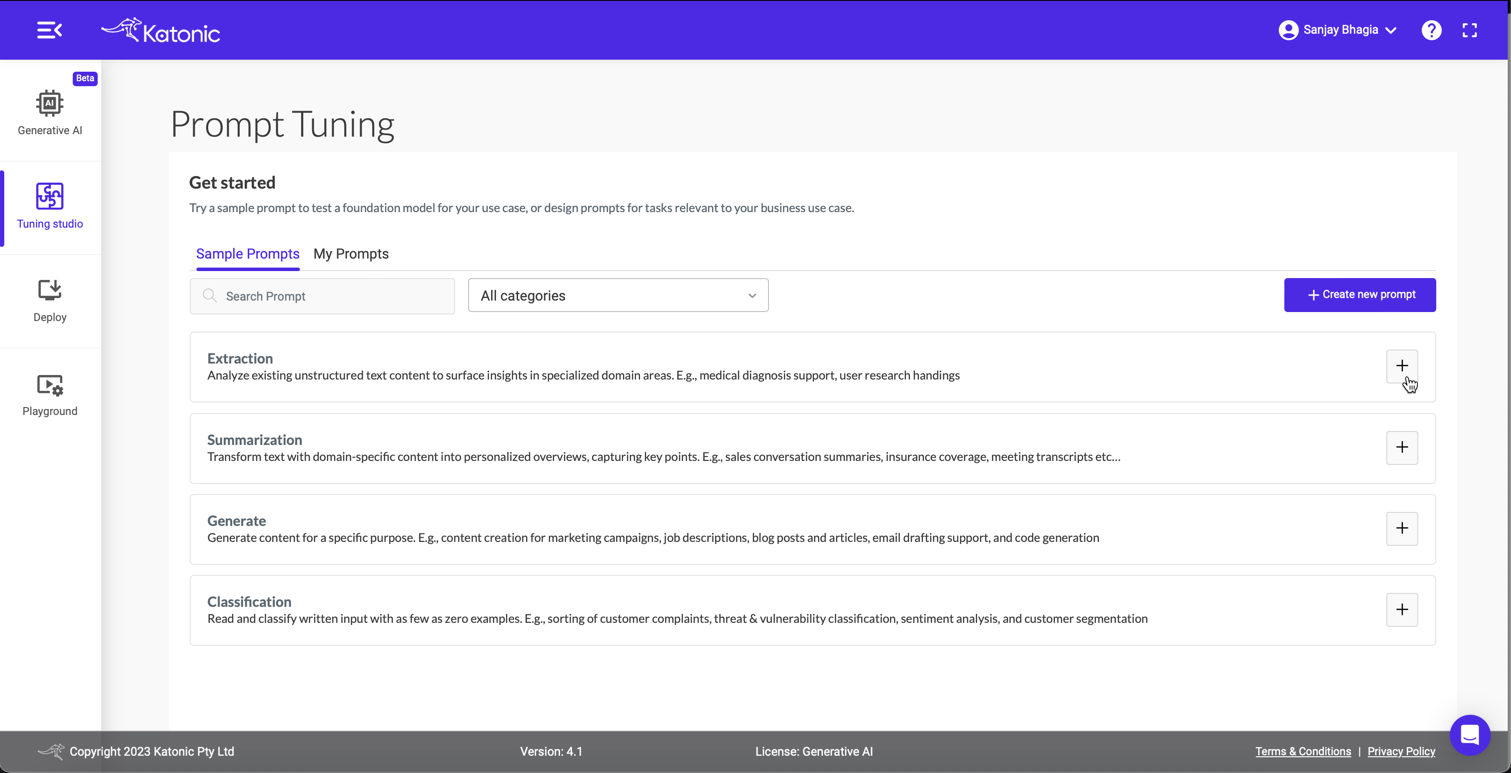The width and height of the screenshot is (1511, 773).
Task: Click the Create new prompt button
Action: tap(1359, 295)
